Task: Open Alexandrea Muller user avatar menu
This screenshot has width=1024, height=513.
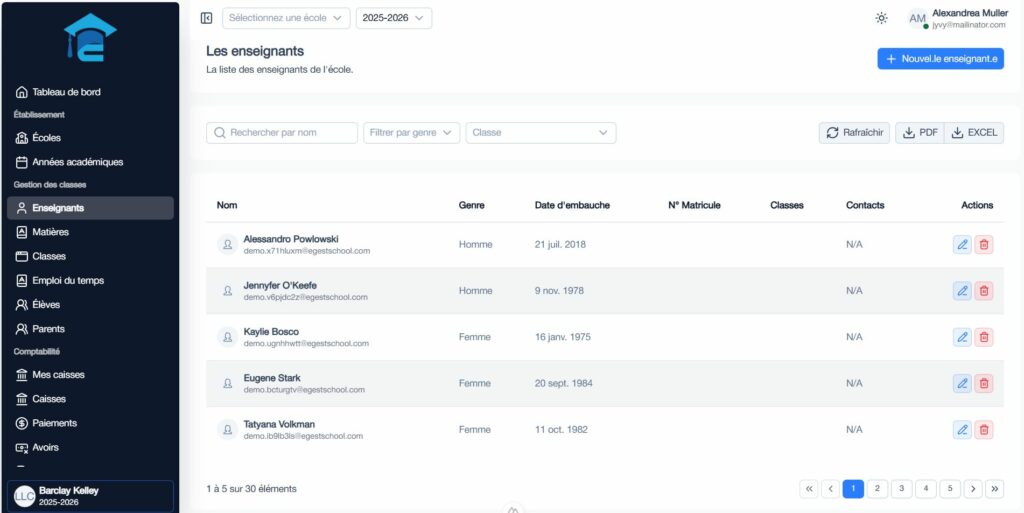Action: pyautogui.click(x=918, y=18)
